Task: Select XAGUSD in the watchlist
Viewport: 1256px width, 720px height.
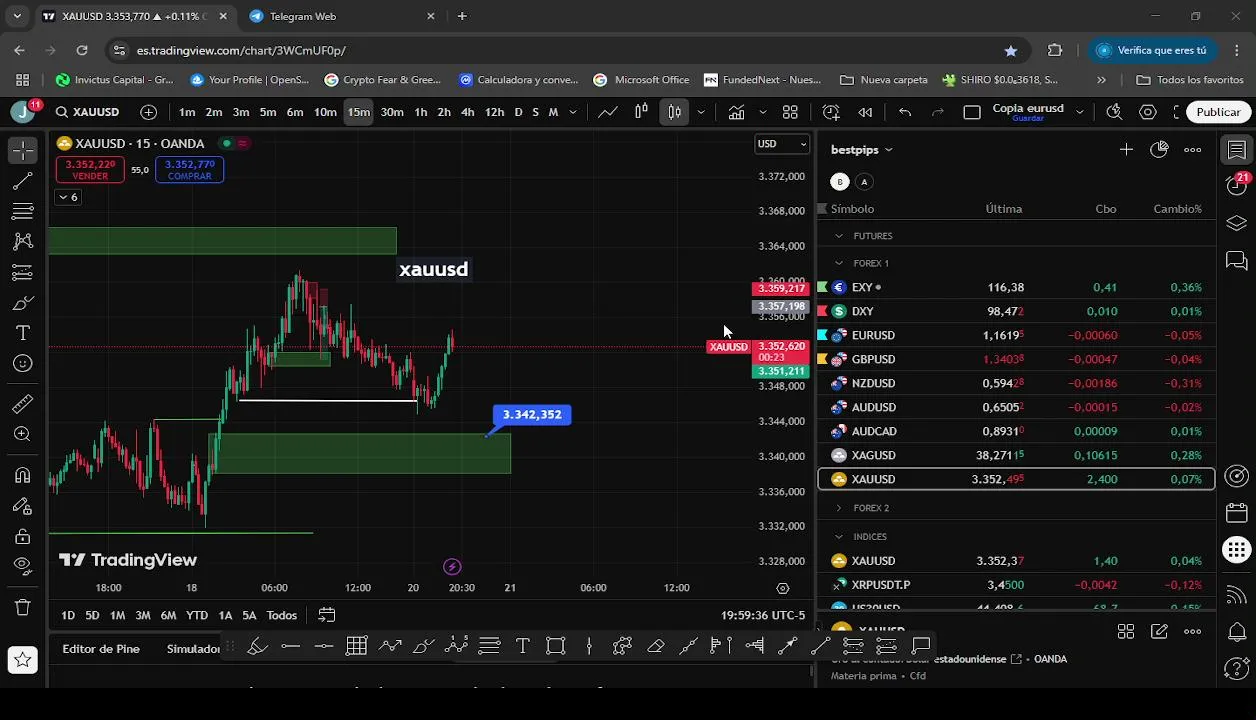Action: [x=1016, y=455]
